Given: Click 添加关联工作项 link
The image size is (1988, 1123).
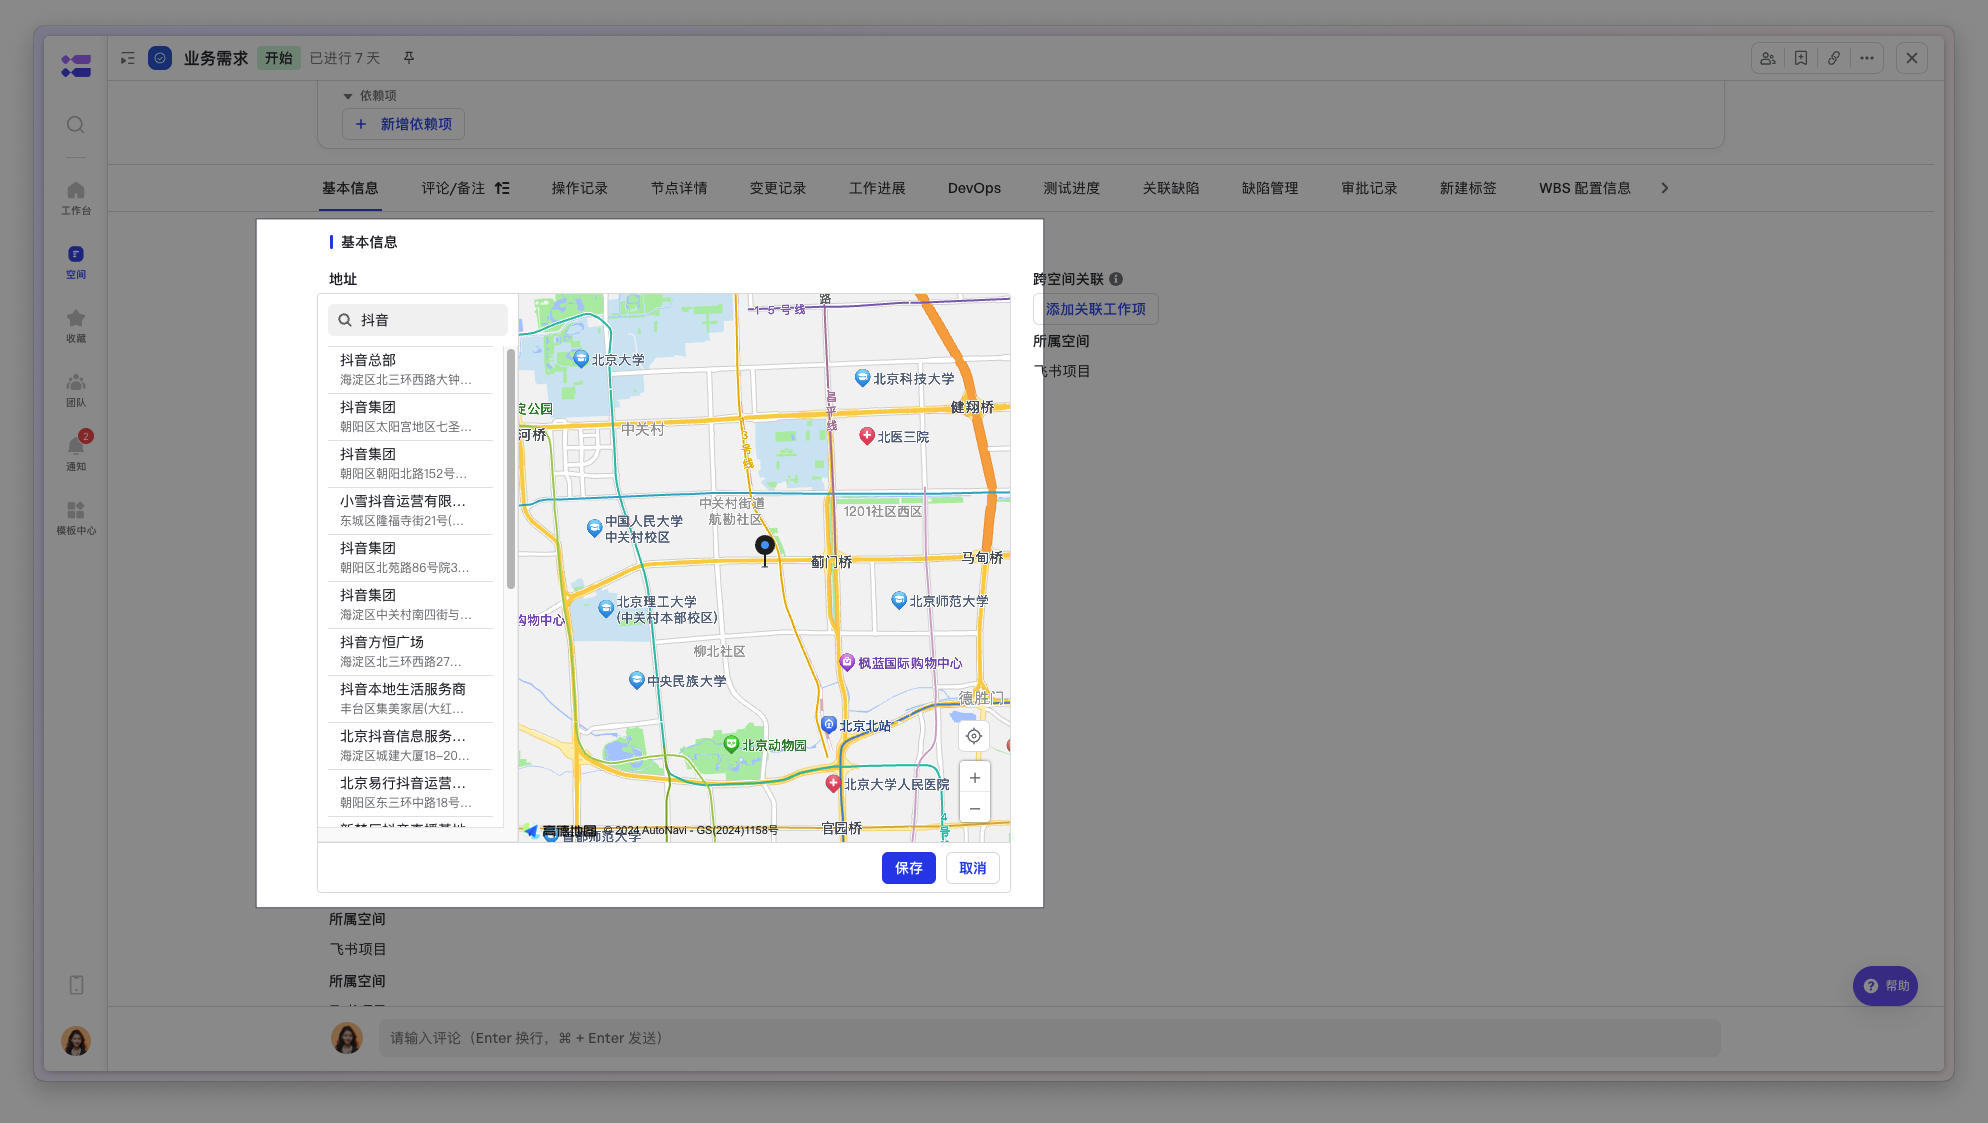Looking at the screenshot, I should pos(1096,309).
